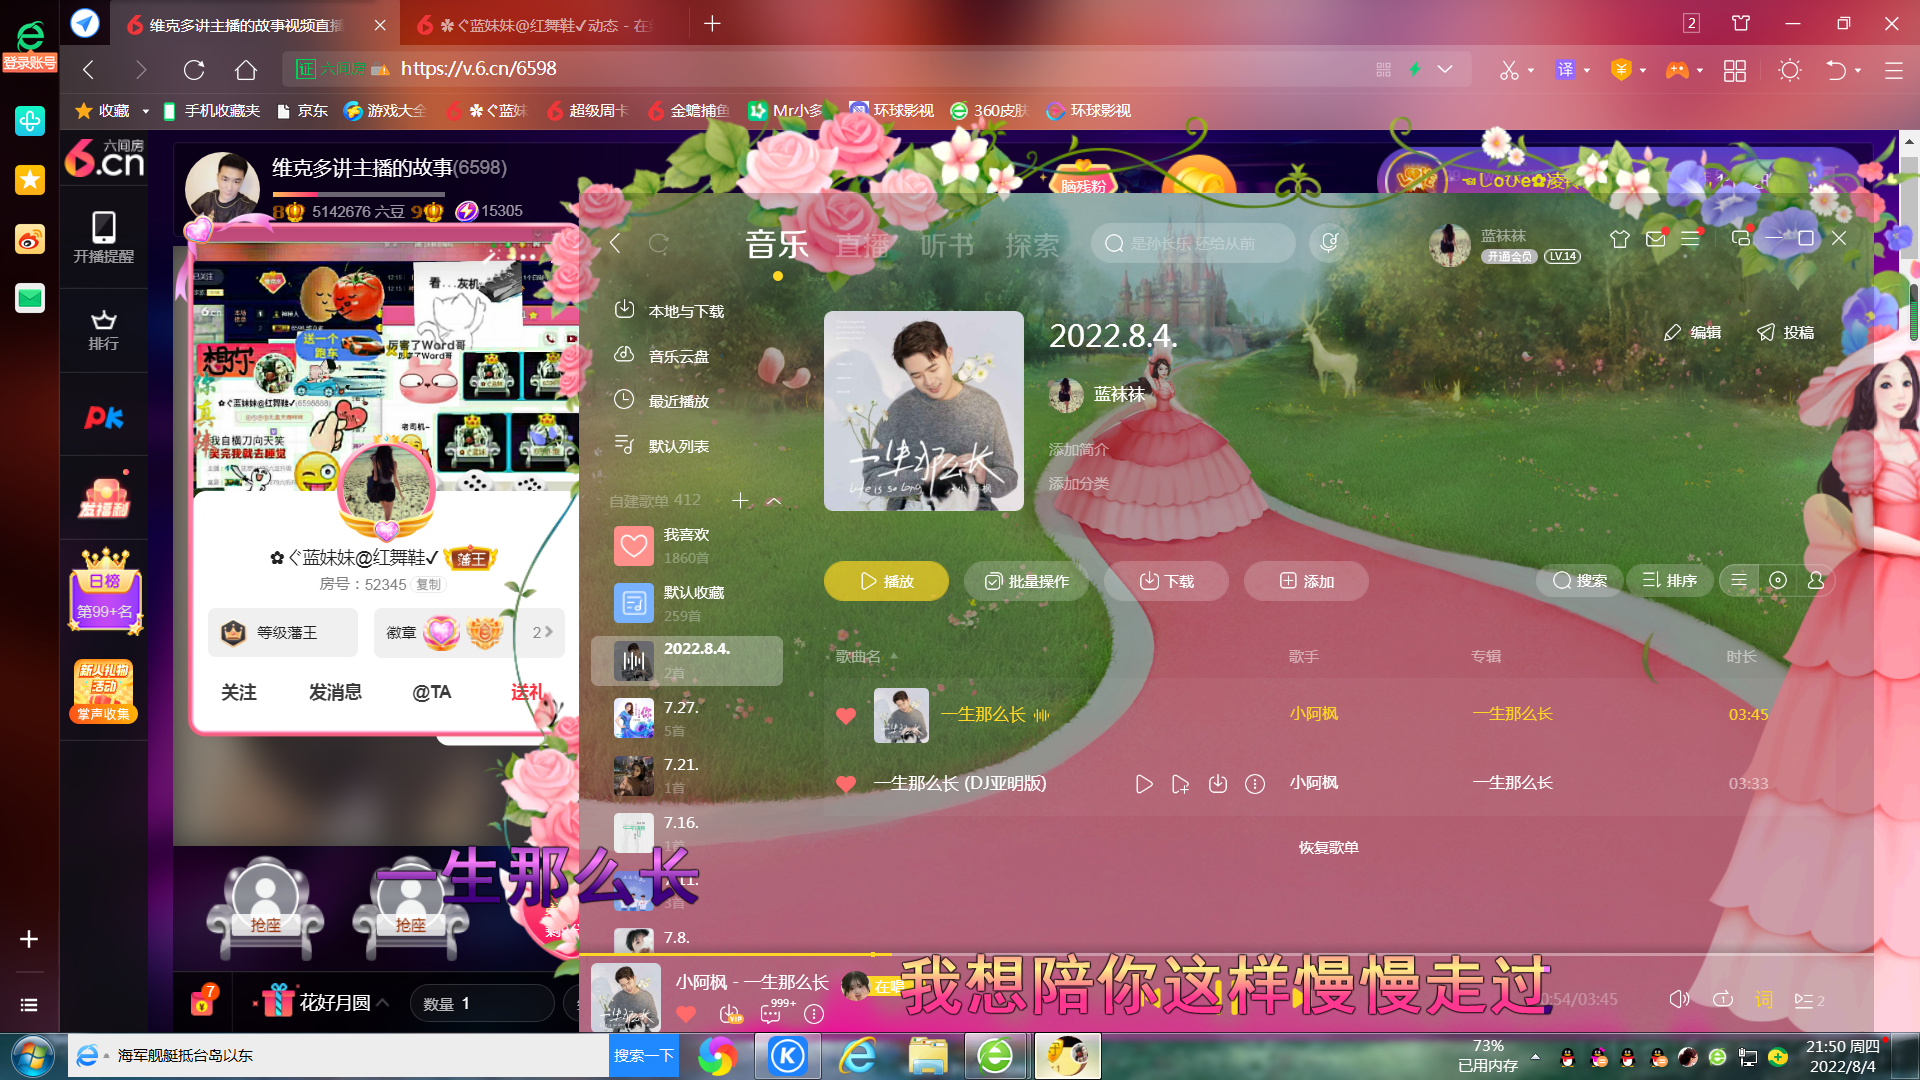Screen dimensions: 1920x1080
Task: Create new playlist with plus icon
Action: 740,500
